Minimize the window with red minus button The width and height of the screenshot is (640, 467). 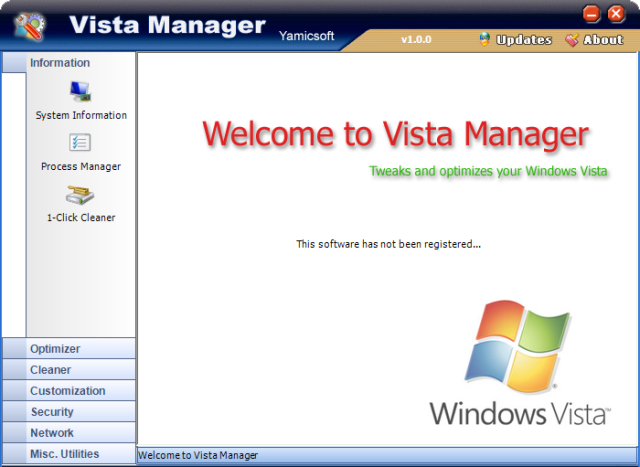click(591, 14)
